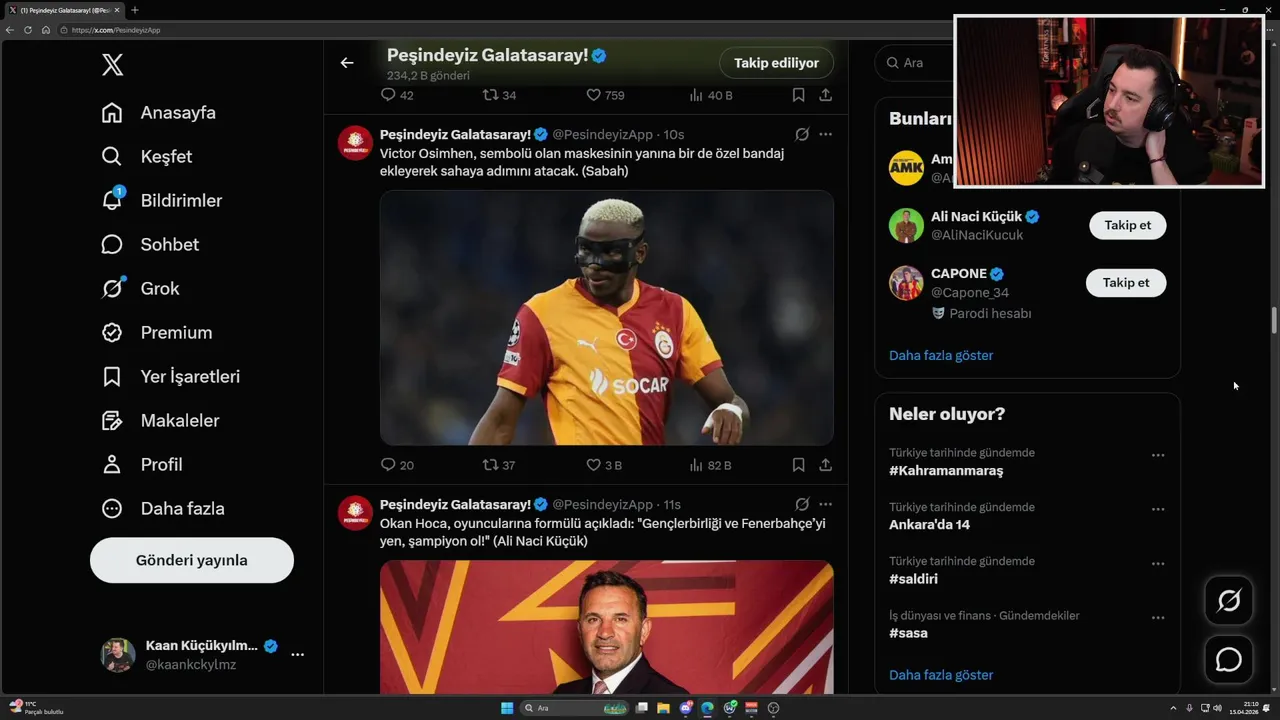Screen dimensions: 1280x720
Task: Open File Explorer from the taskbar
Action: click(664, 708)
